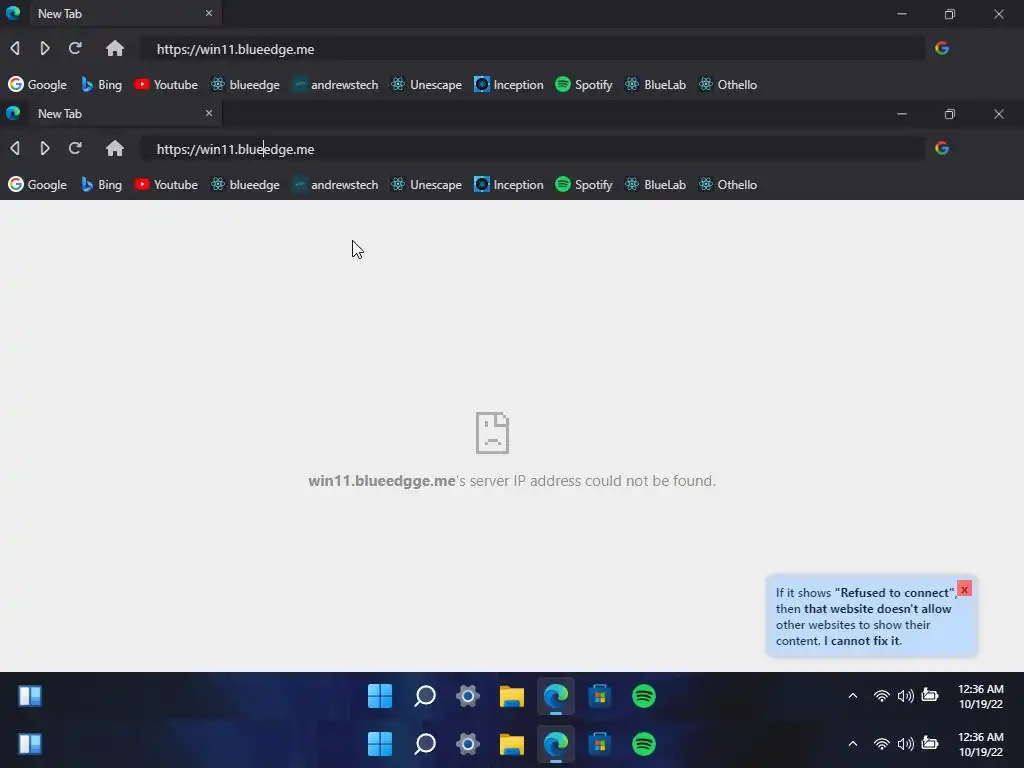The width and height of the screenshot is (1024, 768).
Task: Open the Unescape bookmark in the upper bookmarks bar
Action: coord(426,84)
